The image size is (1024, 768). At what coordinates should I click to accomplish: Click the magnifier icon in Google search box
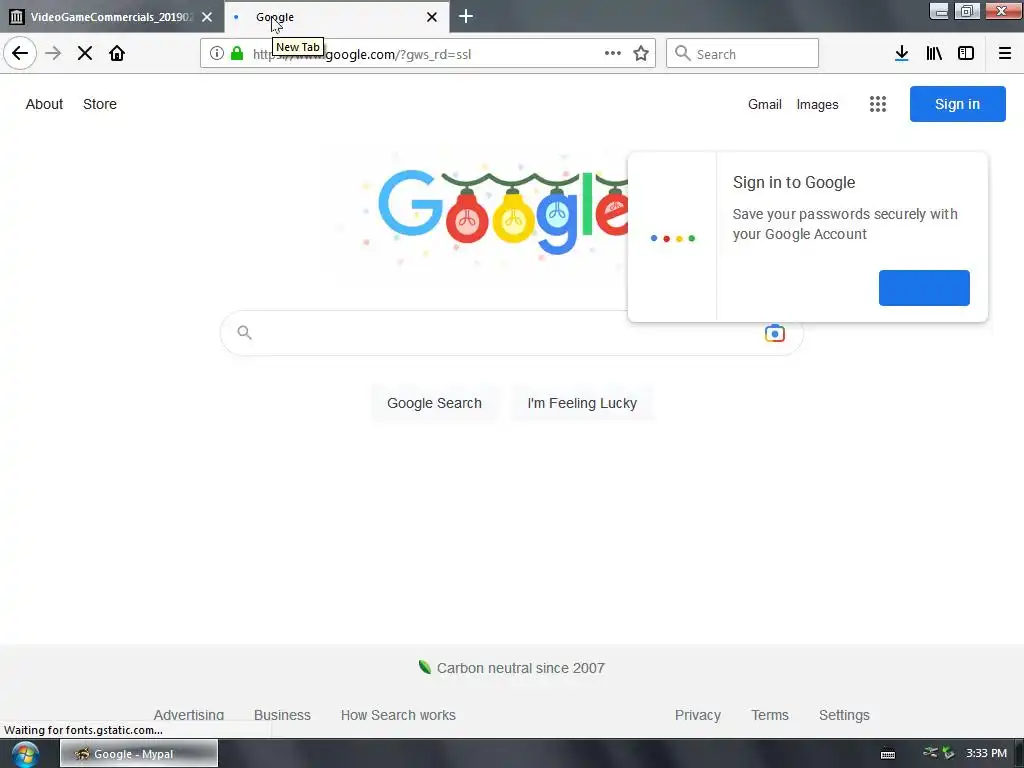click(x=244, y=332)
